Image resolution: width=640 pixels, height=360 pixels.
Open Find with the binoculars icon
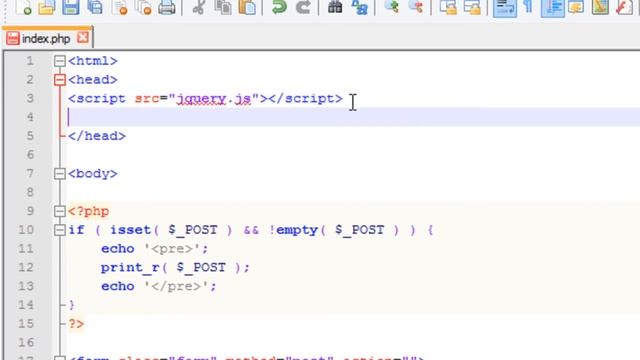(335, 7)
